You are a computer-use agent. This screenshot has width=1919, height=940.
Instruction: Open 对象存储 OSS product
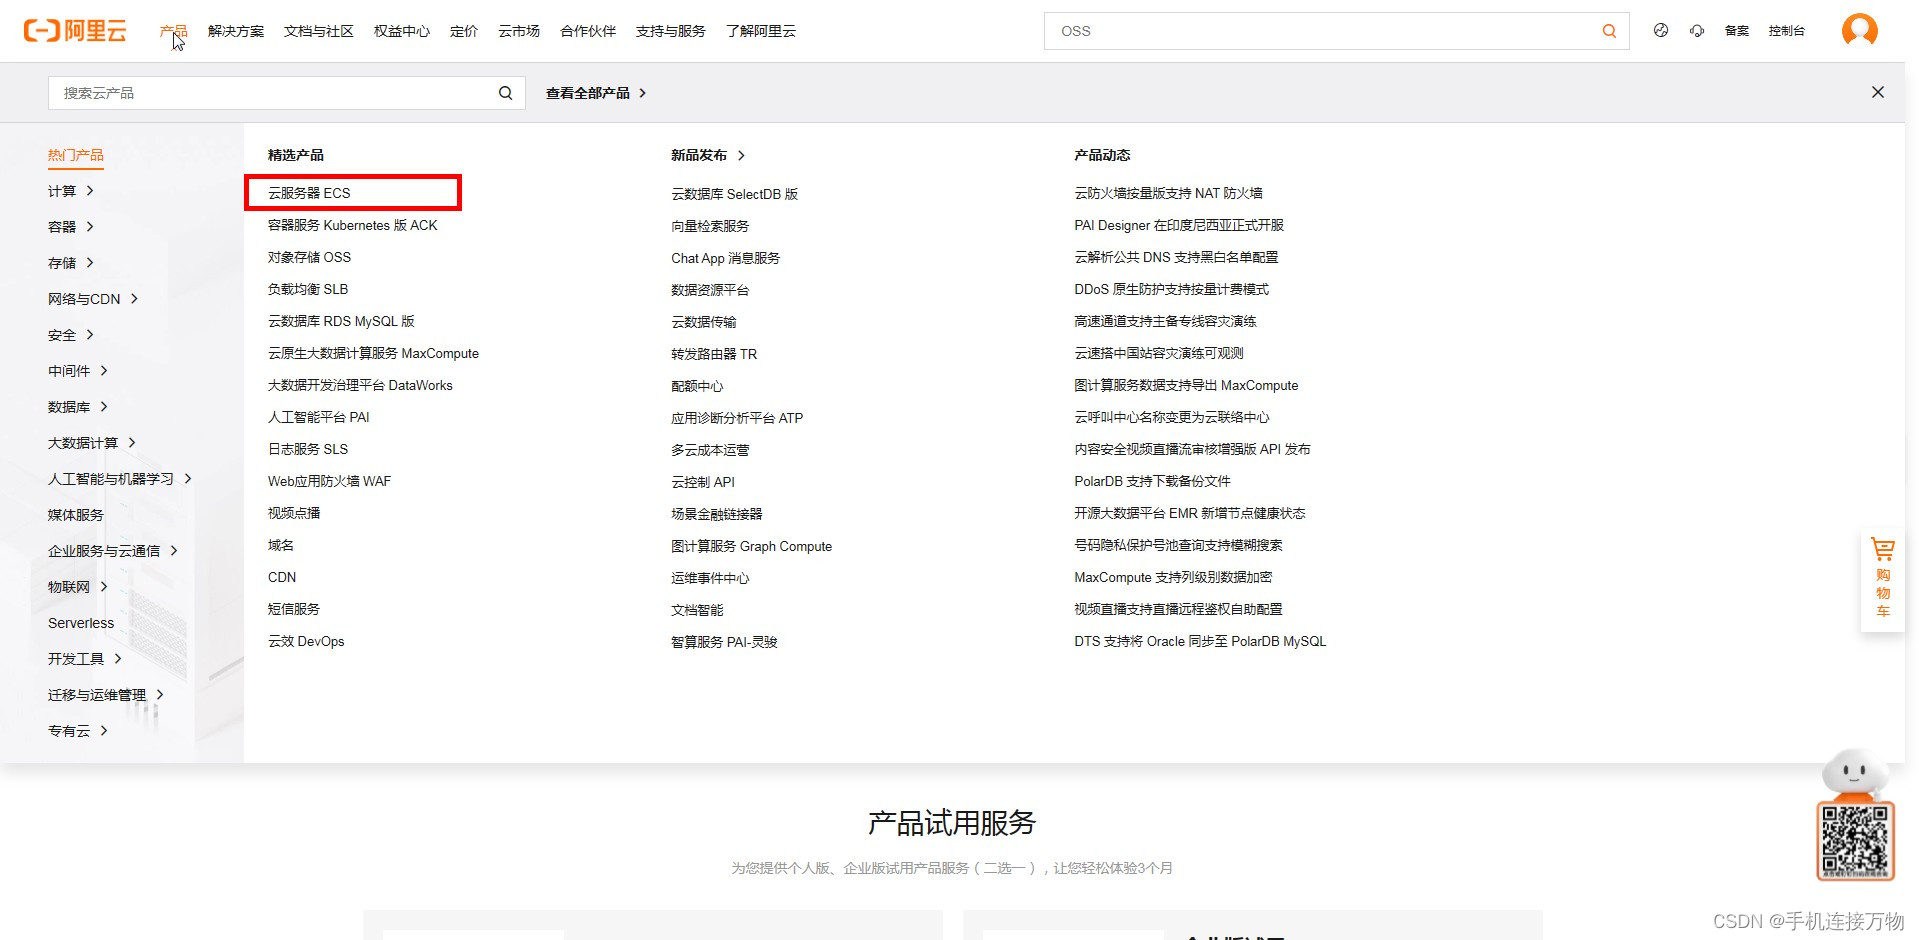309,257
